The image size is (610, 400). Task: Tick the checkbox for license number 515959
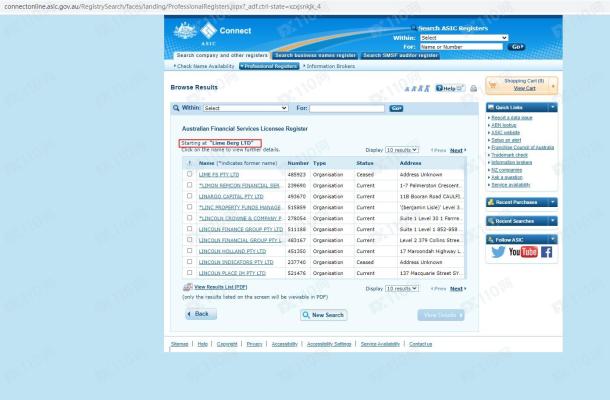pos(189,207)
